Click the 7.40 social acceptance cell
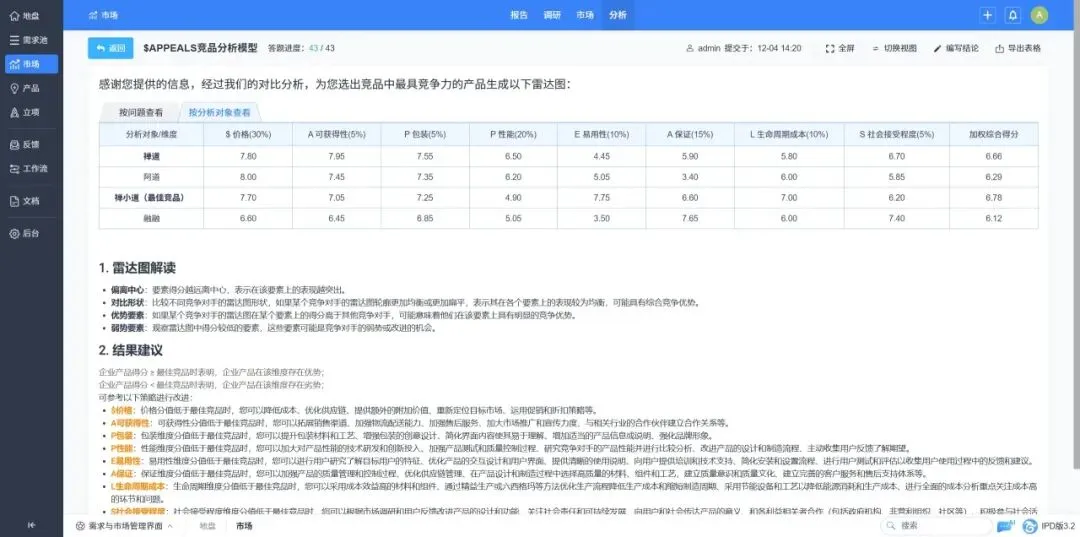 [896, 218]
